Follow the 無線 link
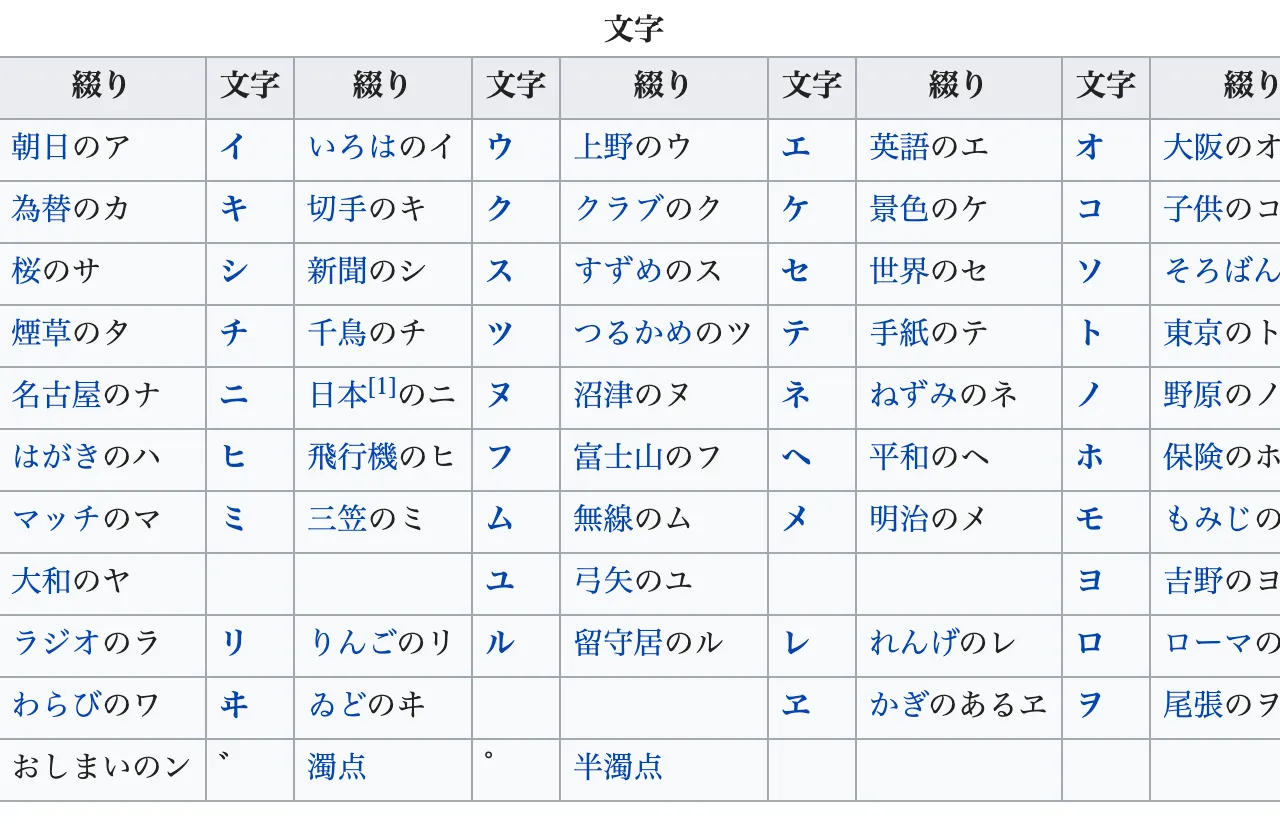The image size is (1280, 826). [x=604, y=519]
